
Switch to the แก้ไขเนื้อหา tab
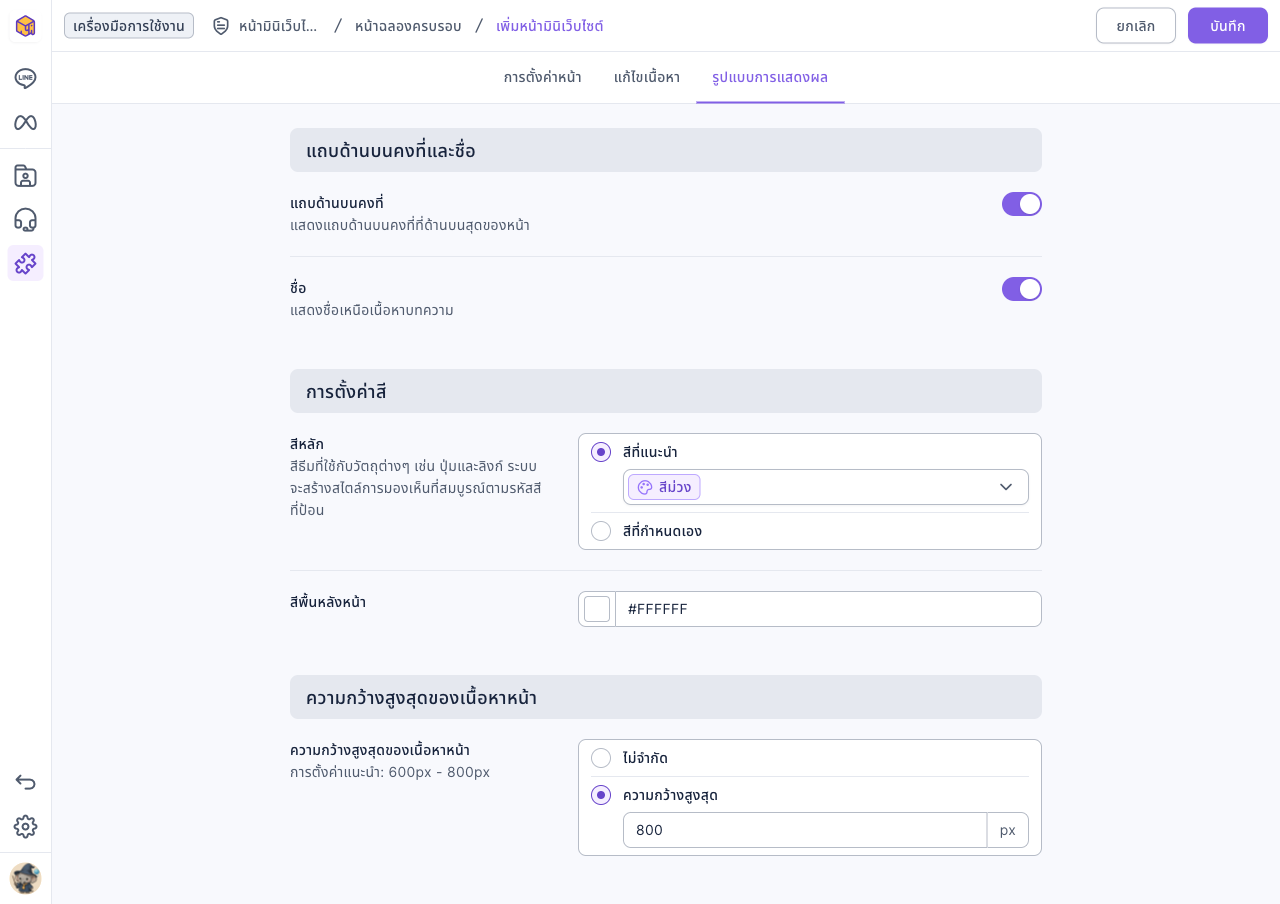[647, 77]
